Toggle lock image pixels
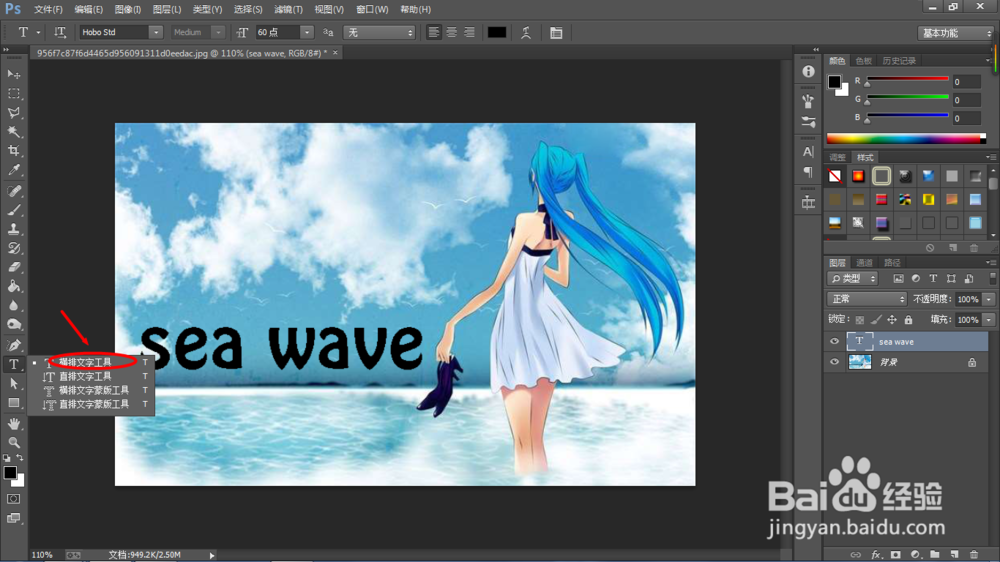This screenshot has height=562, width=1000. tap(876, 320)
